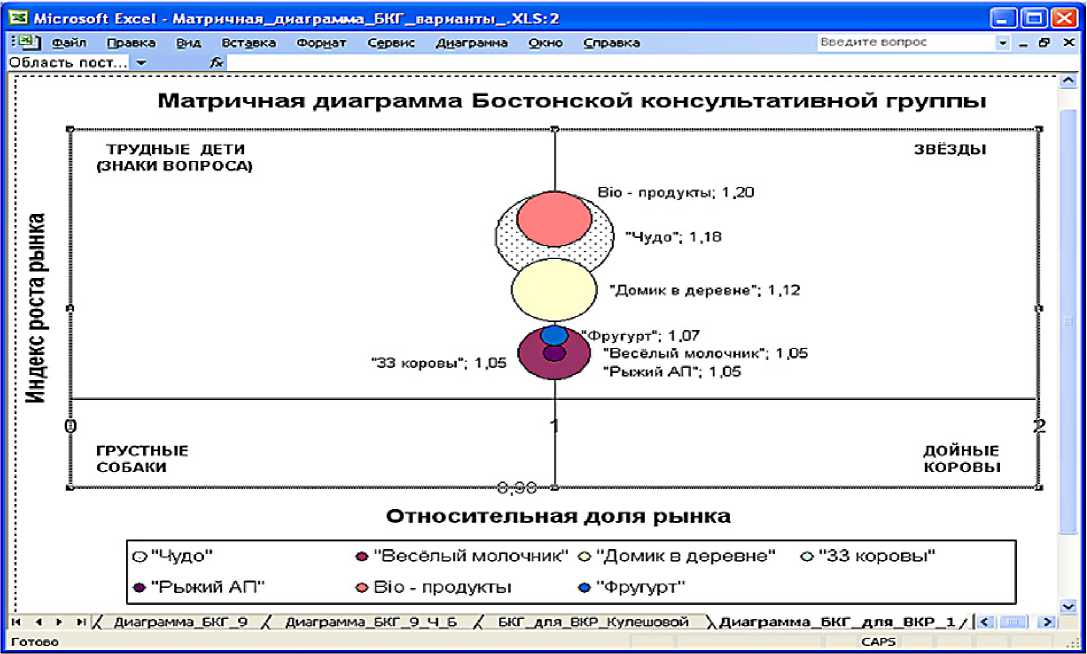Click legend entry '"Фругурт"'

pos(632,587)
